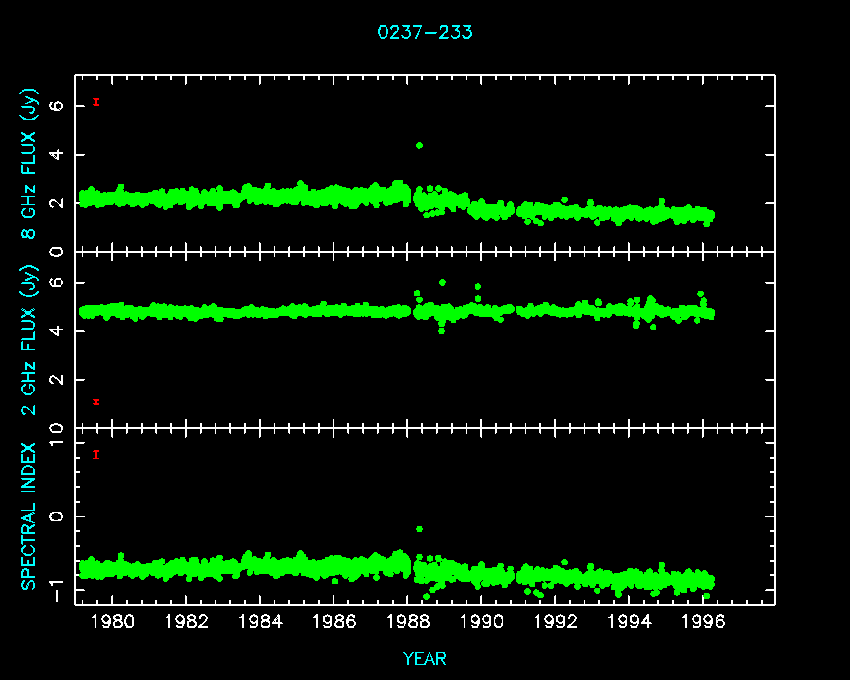
Task: Click the YEAR x-axis label
Action: click(x=425, y=658)
